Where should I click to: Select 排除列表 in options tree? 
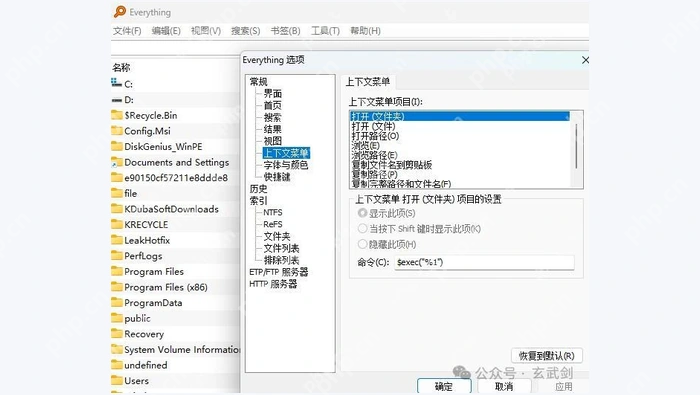pos(281,260)
